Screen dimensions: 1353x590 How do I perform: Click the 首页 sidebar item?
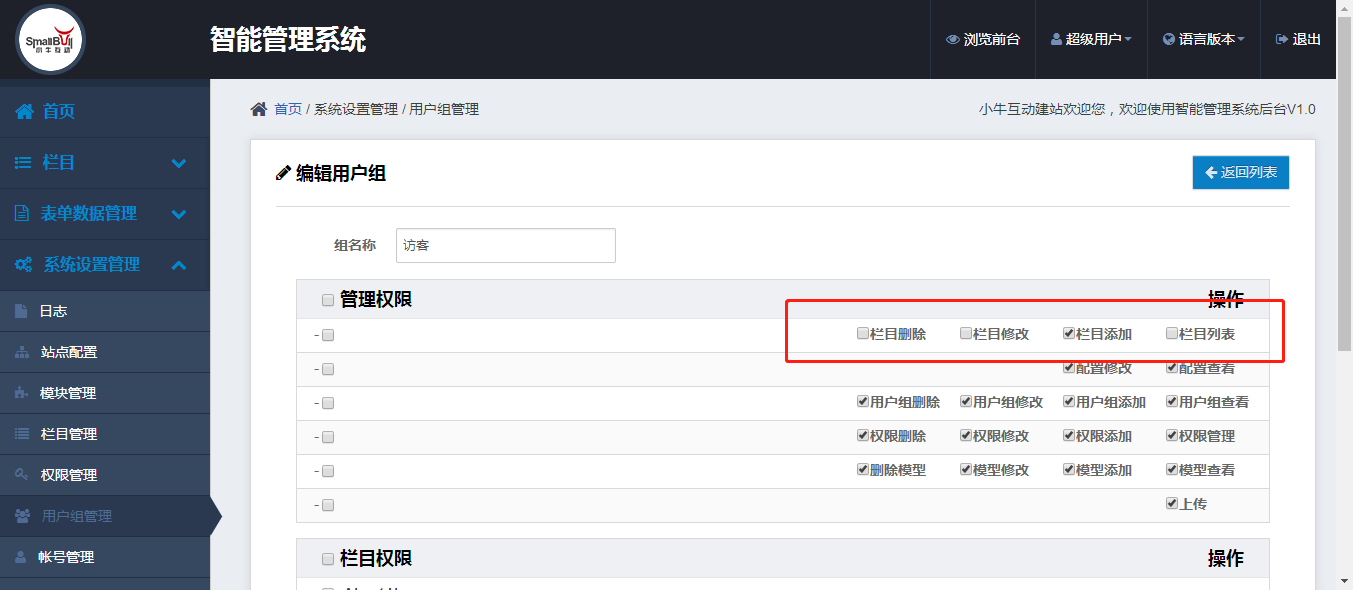[x=105, y=111]
